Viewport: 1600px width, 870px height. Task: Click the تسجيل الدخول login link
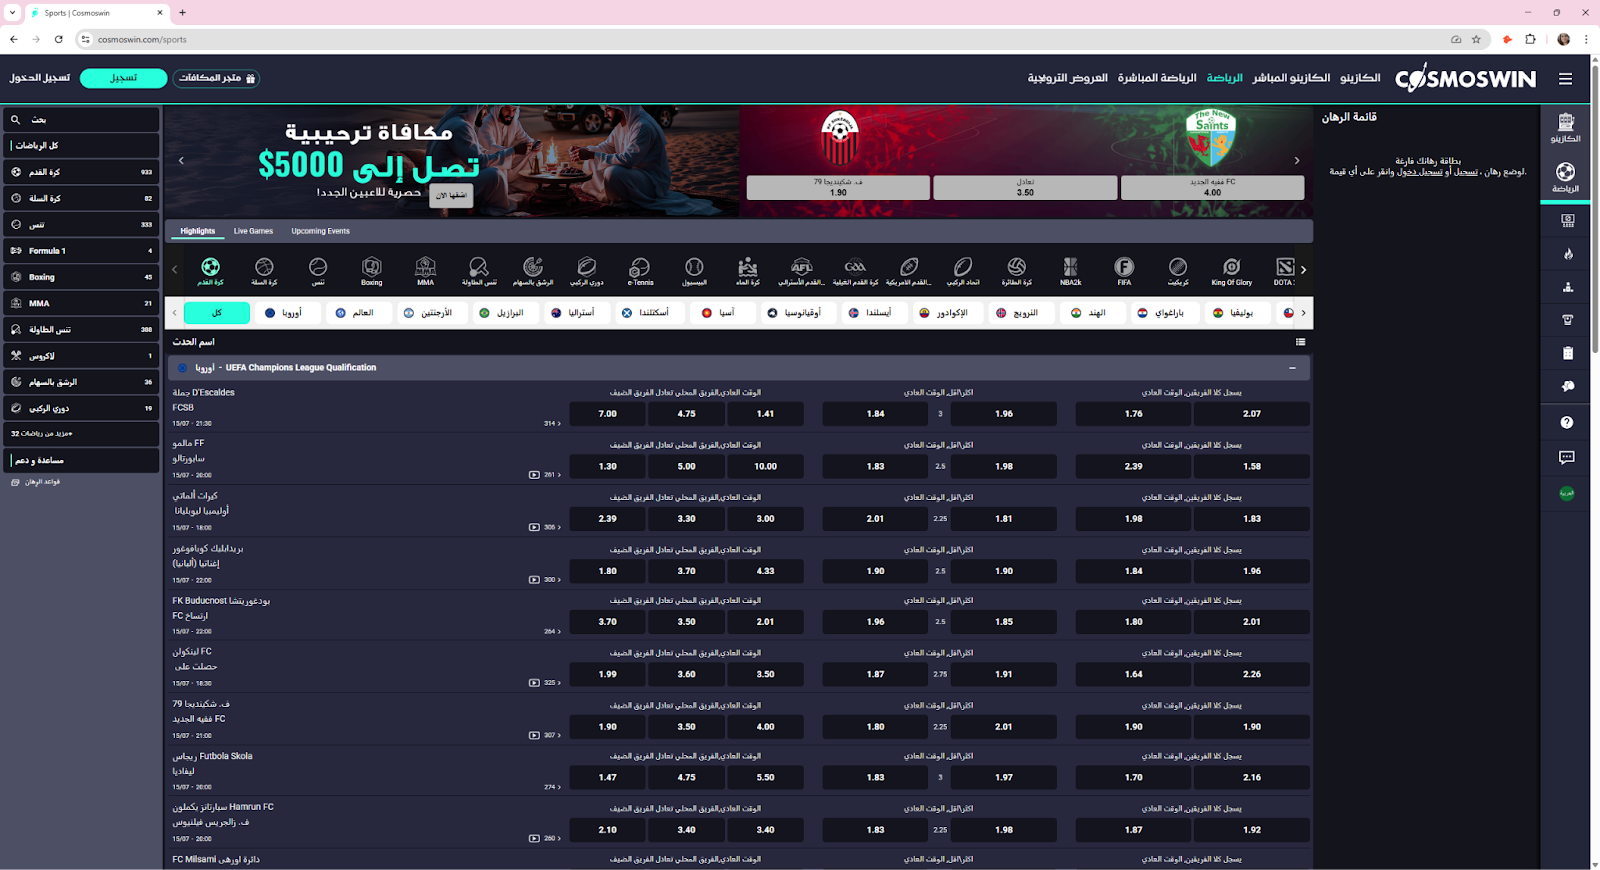point(40,78)
